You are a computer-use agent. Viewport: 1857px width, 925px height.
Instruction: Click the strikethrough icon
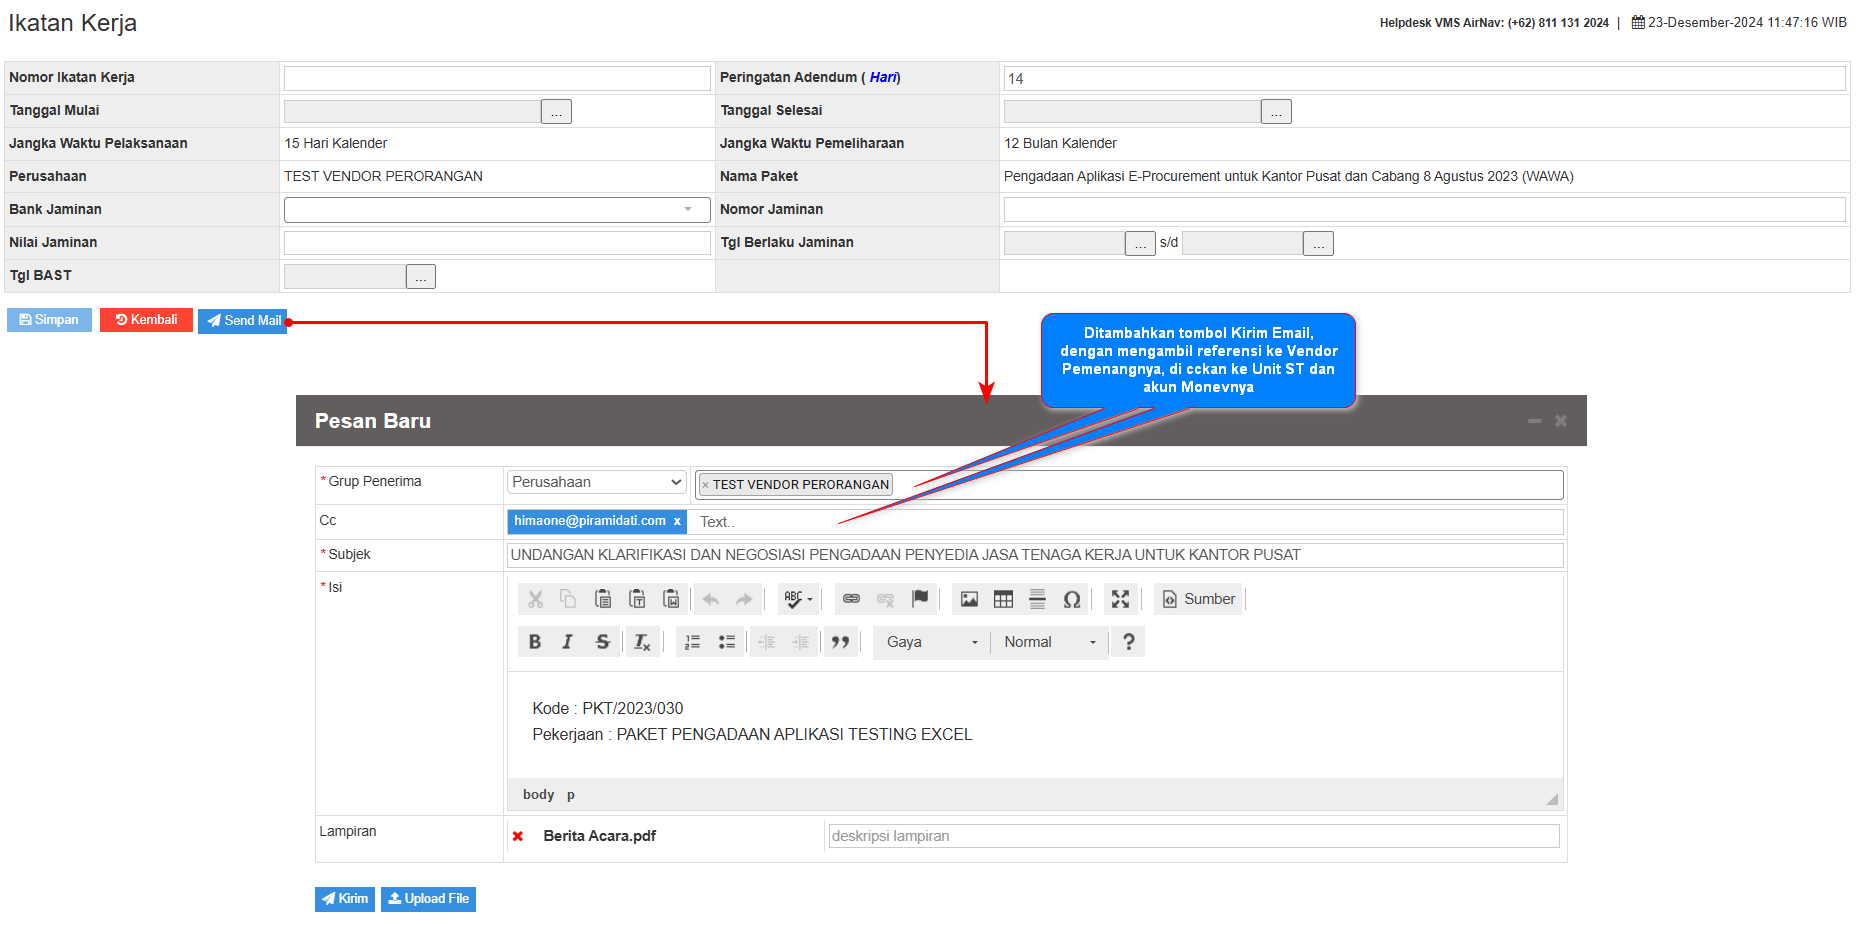(602, 642)
